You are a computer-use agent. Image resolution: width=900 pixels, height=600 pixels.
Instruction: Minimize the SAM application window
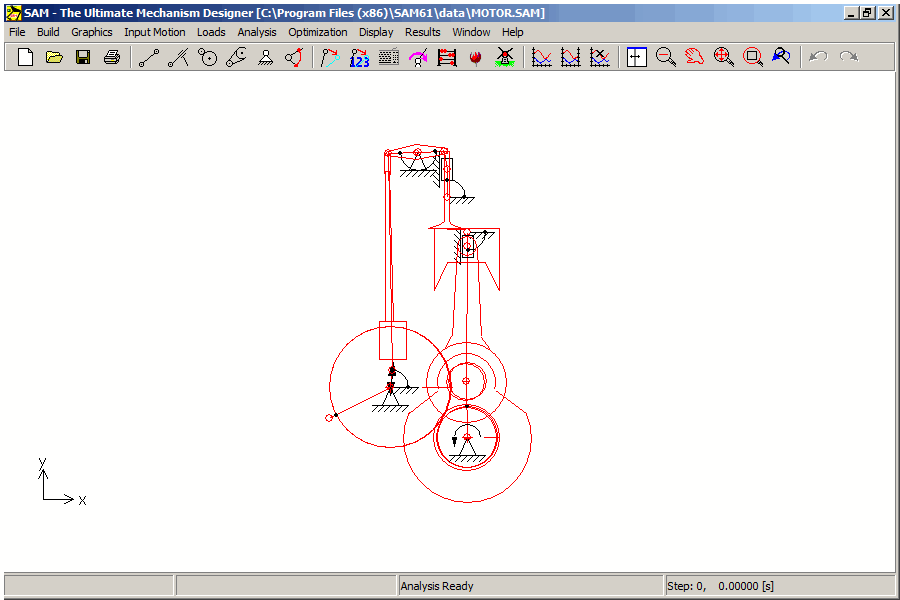tap(852, 13)
